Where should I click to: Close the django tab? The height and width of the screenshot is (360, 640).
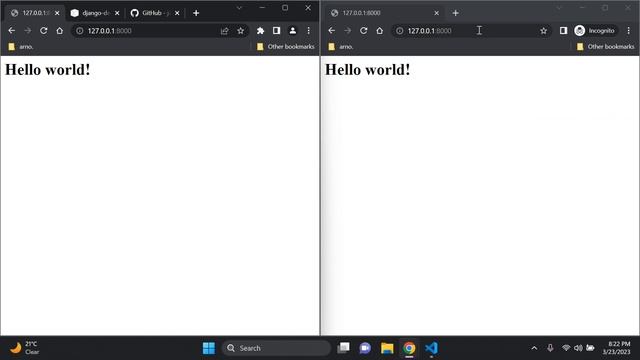117,13
